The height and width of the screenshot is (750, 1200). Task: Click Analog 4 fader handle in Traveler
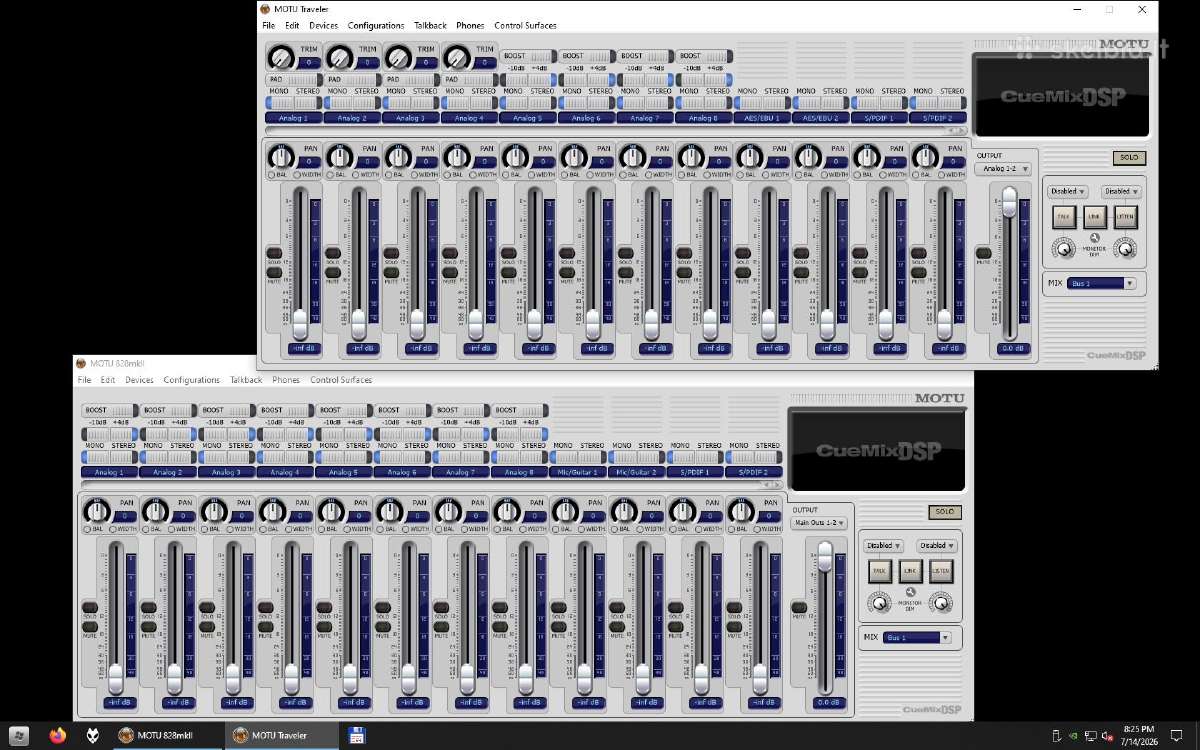click(x=476, y=324)
